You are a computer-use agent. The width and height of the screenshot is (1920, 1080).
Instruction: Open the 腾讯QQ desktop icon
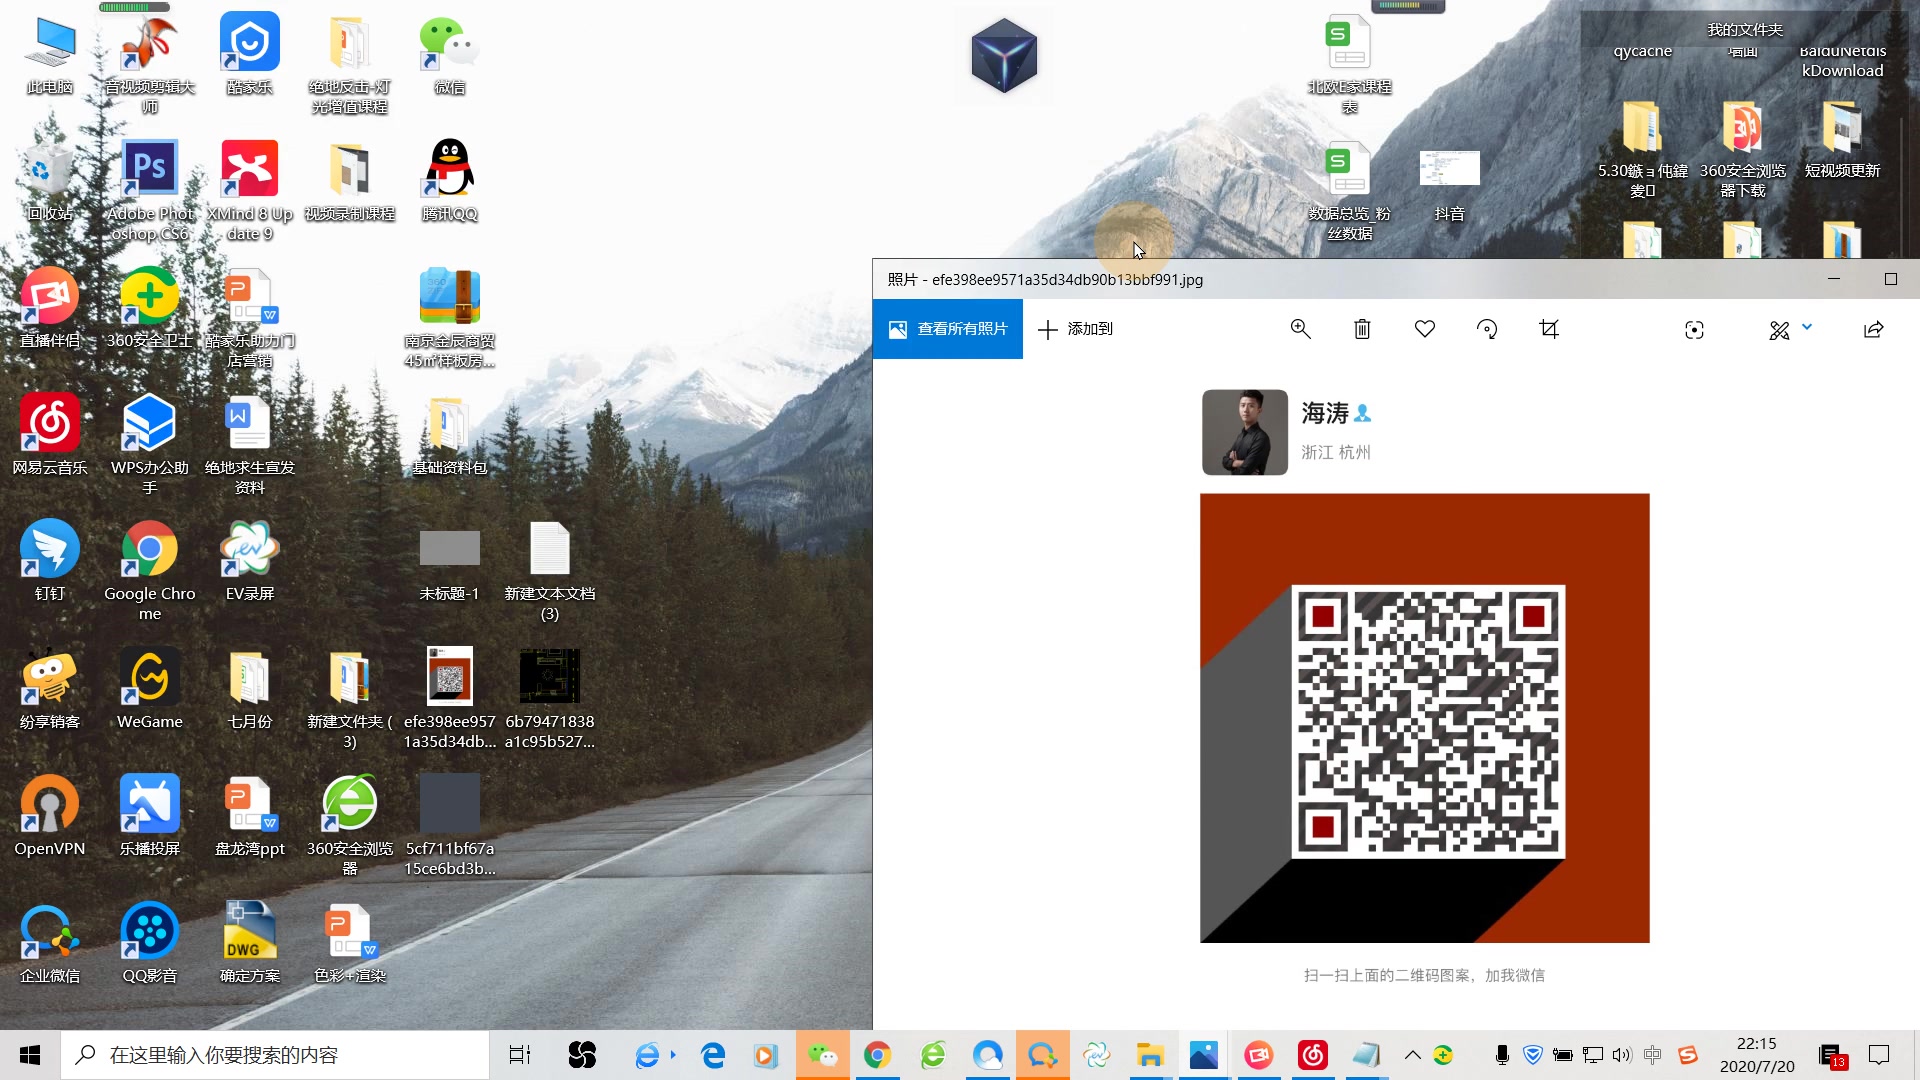click(450, 180)
